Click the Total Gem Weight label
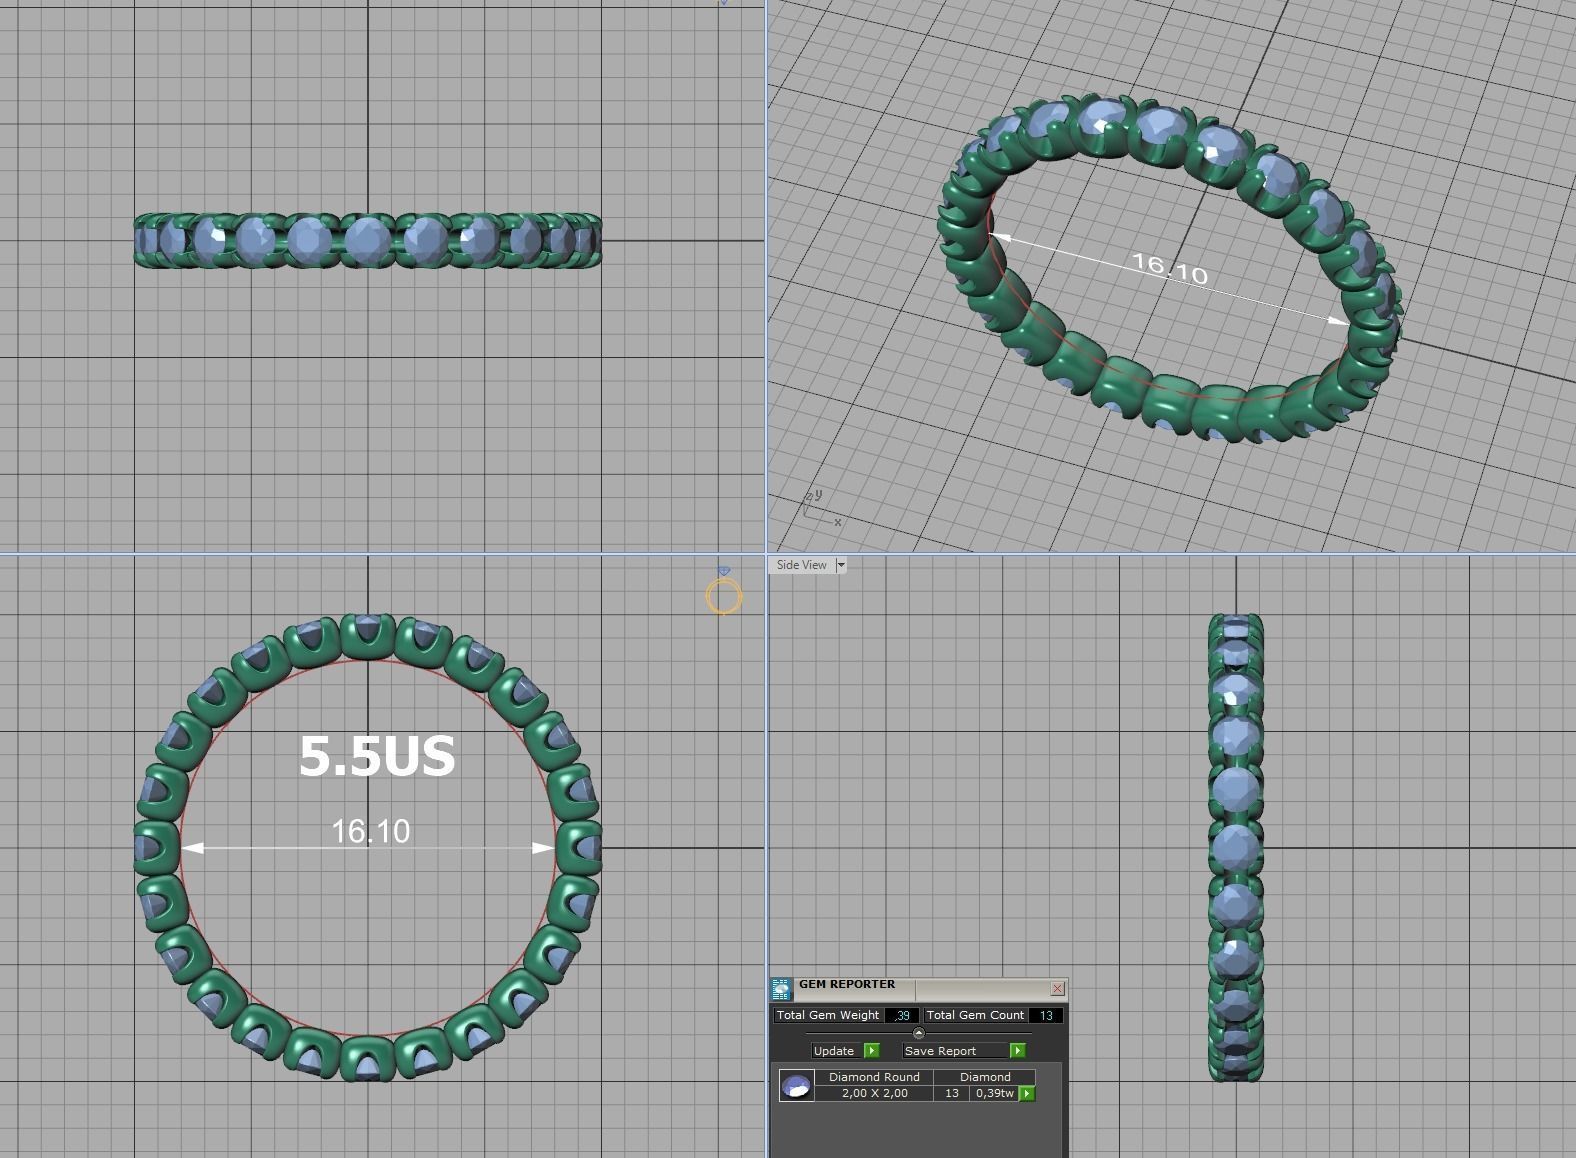 828,1015
